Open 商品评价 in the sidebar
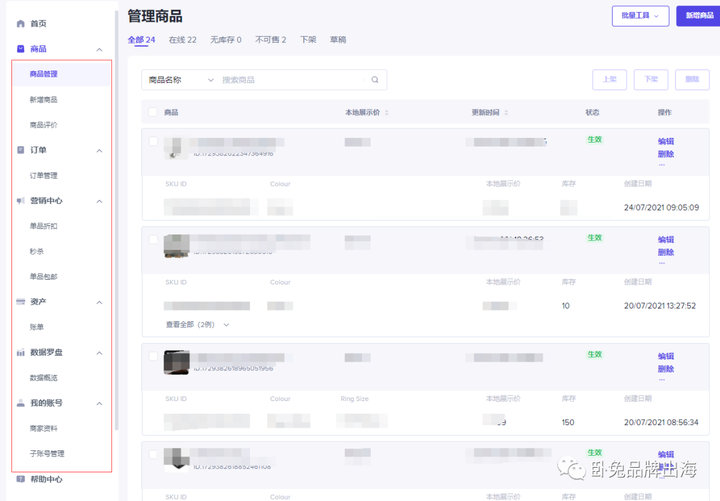Image resolution: width=720 pixels, height=501 pixels. click(x=44, y=125)
